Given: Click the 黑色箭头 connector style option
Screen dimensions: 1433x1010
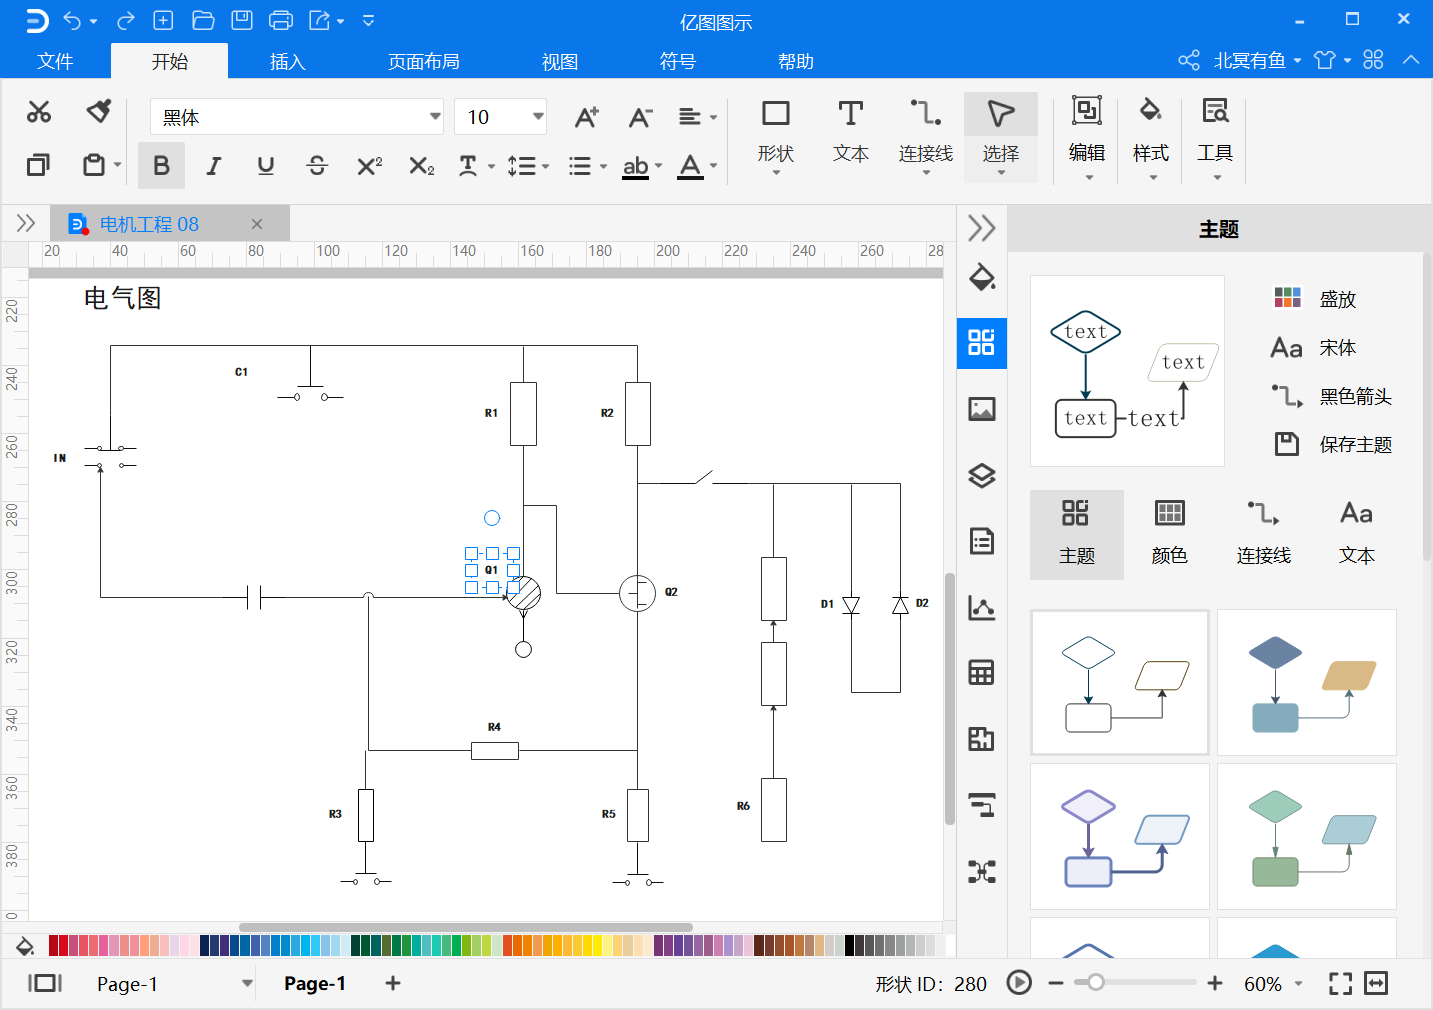Looking at the screenshot, I should pyautogui.click(x=1332, y=396).
